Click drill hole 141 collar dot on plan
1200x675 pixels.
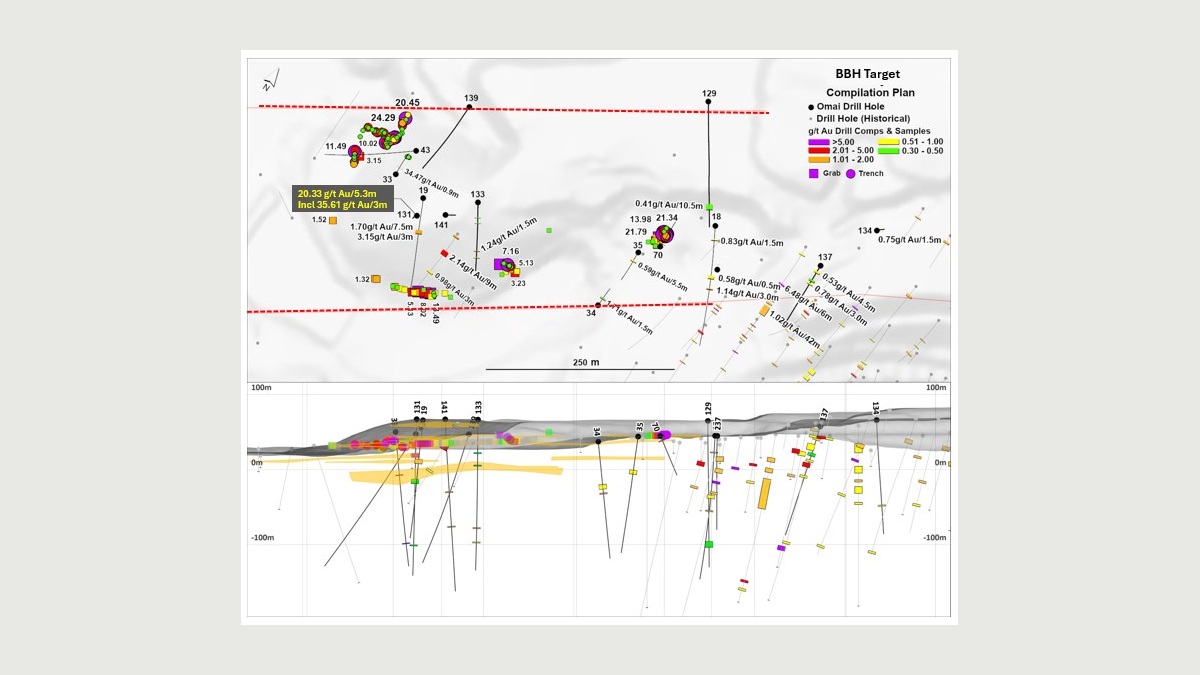click(x=445, y=215)
